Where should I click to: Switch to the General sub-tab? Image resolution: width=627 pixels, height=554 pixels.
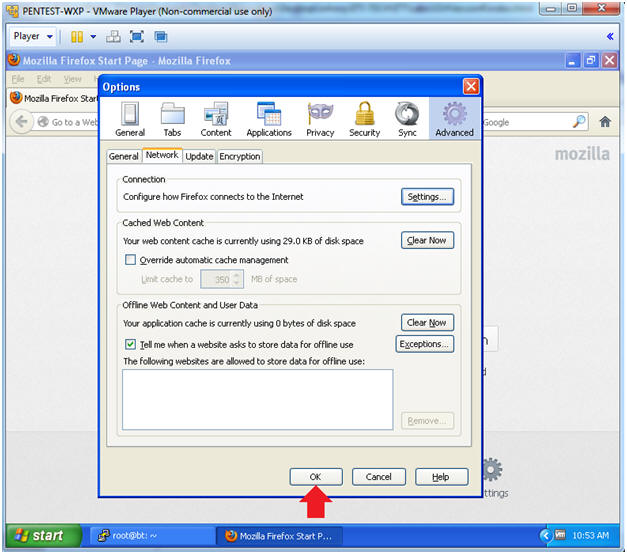[124, 156]
